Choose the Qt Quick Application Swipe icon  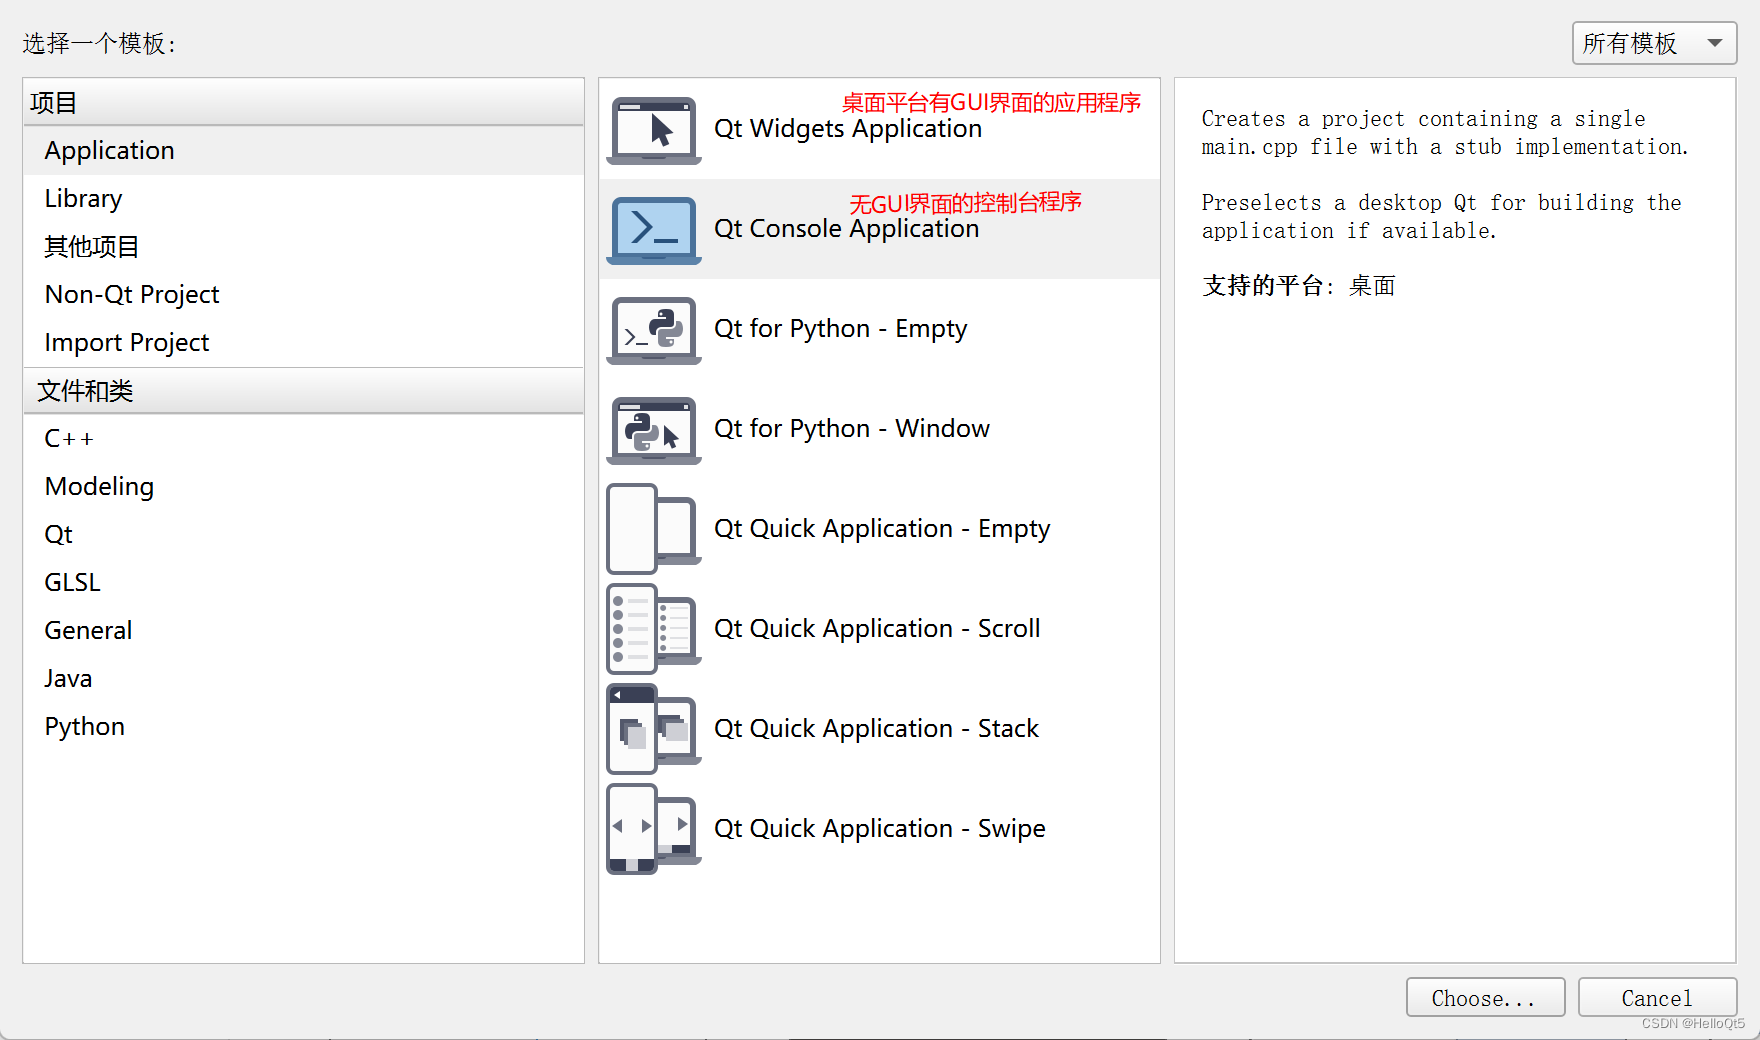point(654,829)
